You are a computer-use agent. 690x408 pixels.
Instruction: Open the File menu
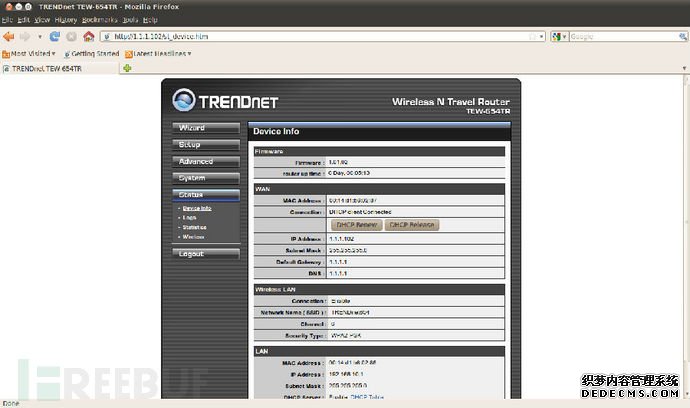click(x=7, y=20)
